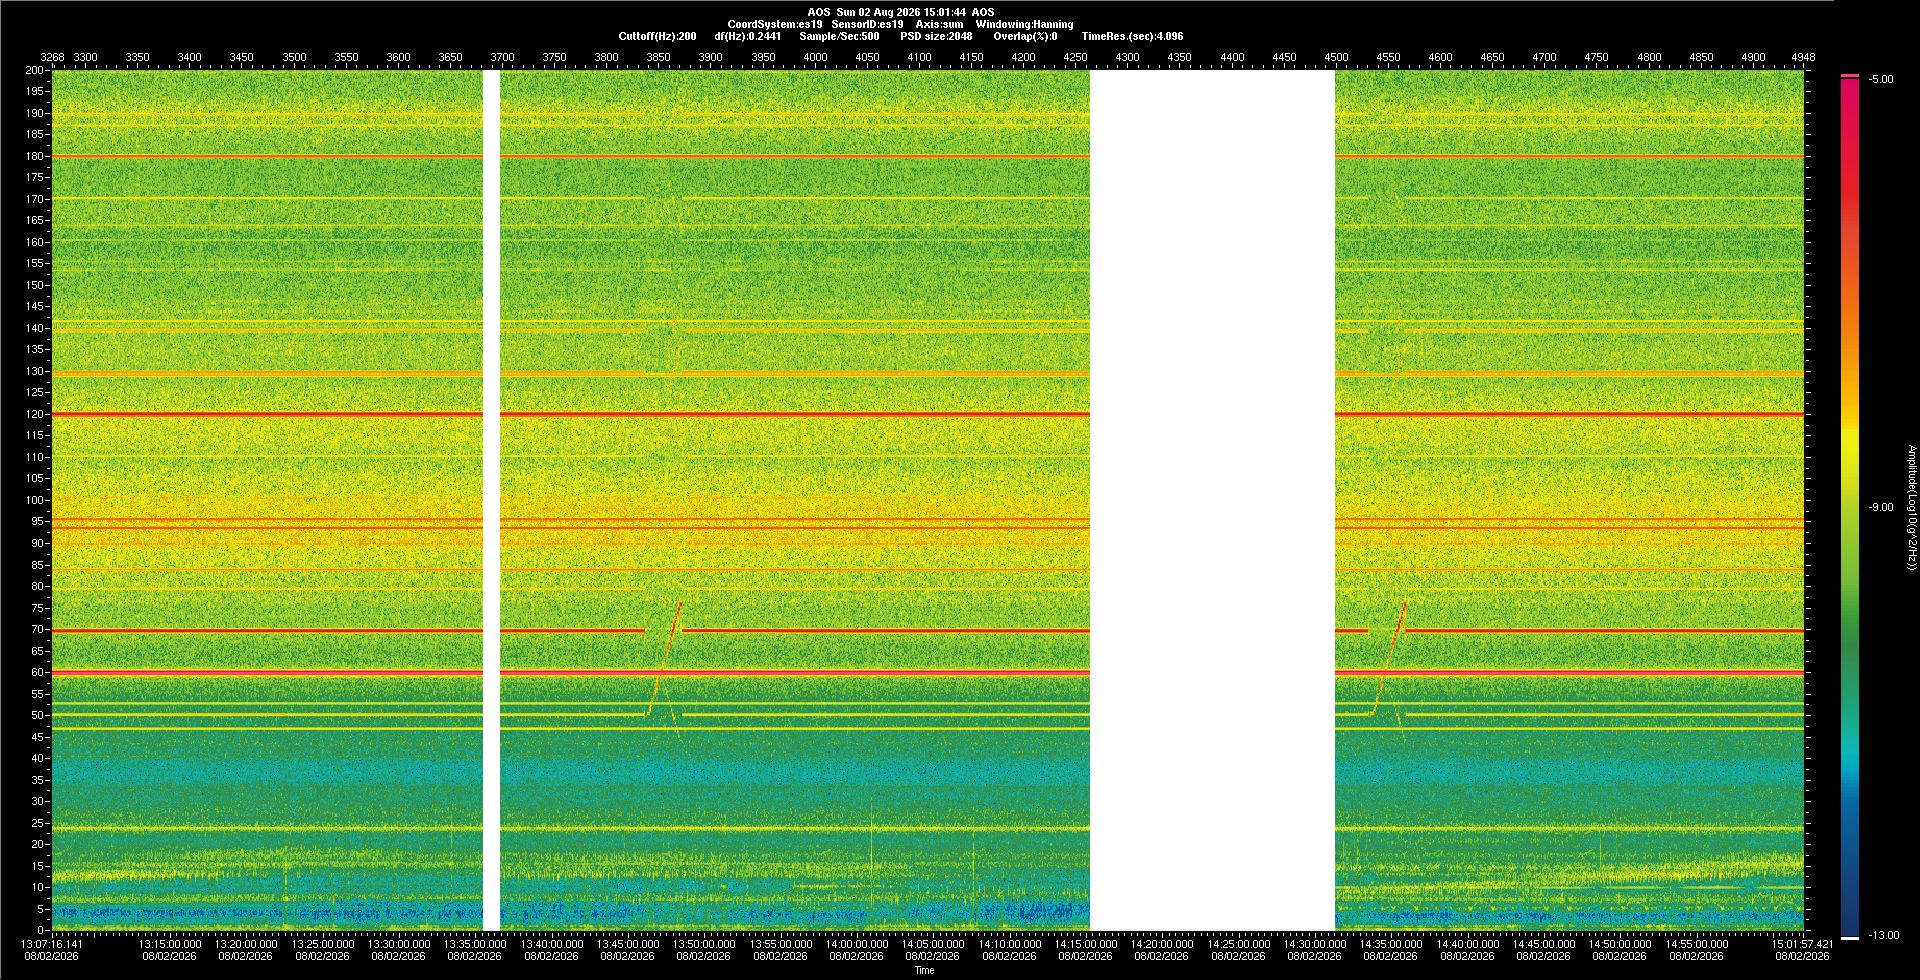Click the '3700' top axis tick label

[x=502, y=57]
